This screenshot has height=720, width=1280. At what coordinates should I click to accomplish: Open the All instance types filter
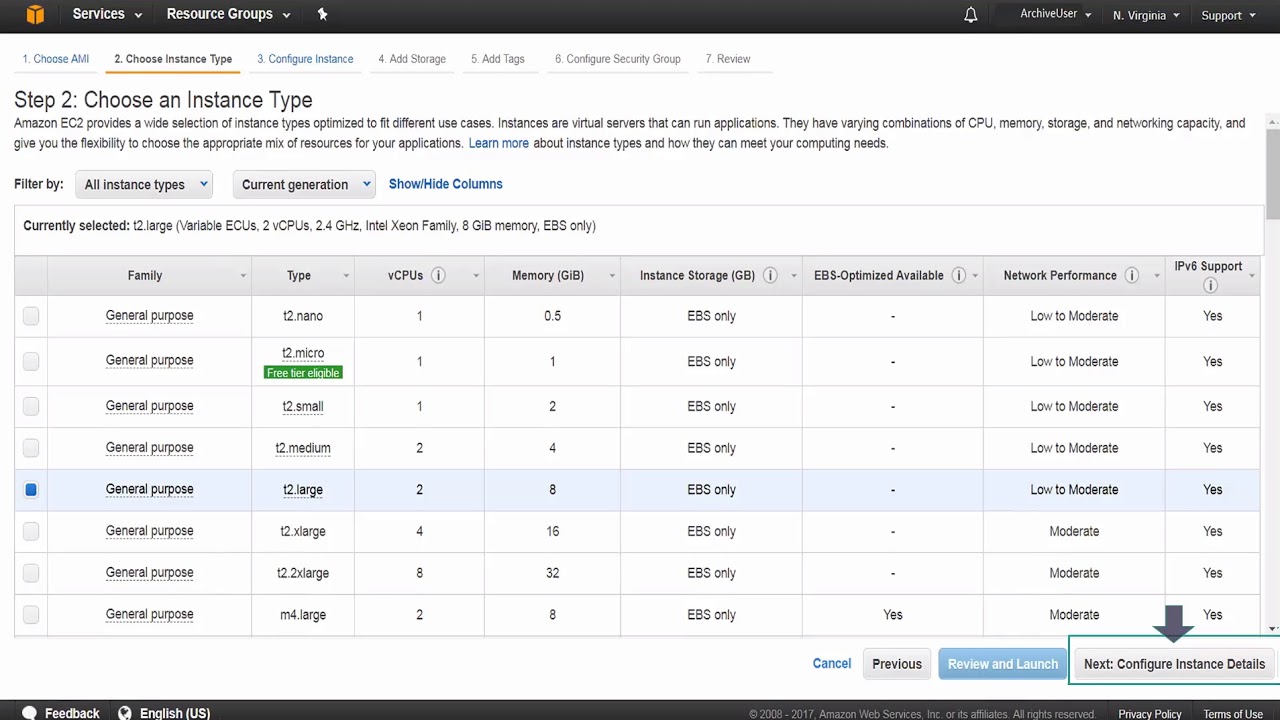coord(144,184)
